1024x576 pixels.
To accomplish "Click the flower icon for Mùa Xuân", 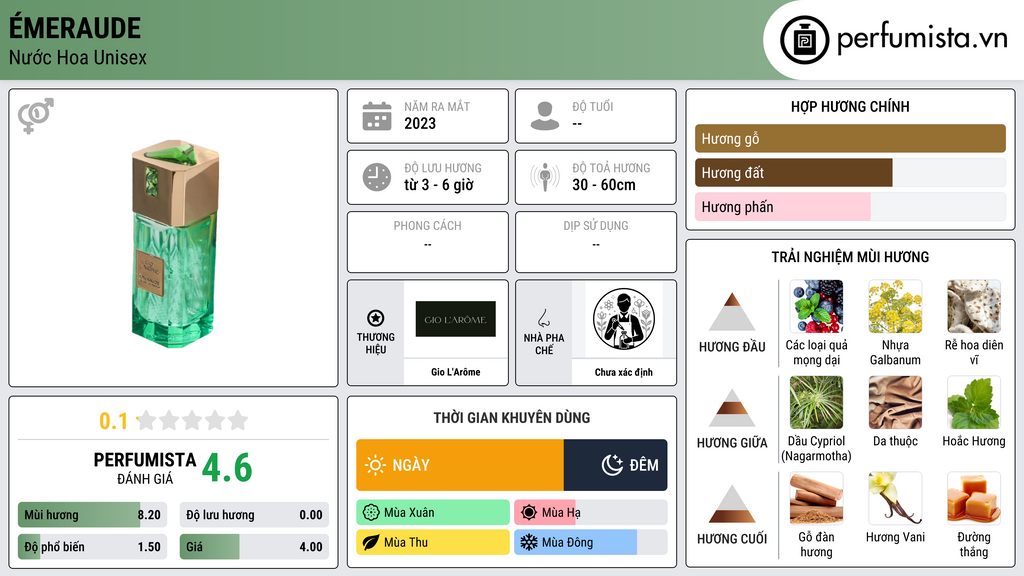I will click(371, 513).
